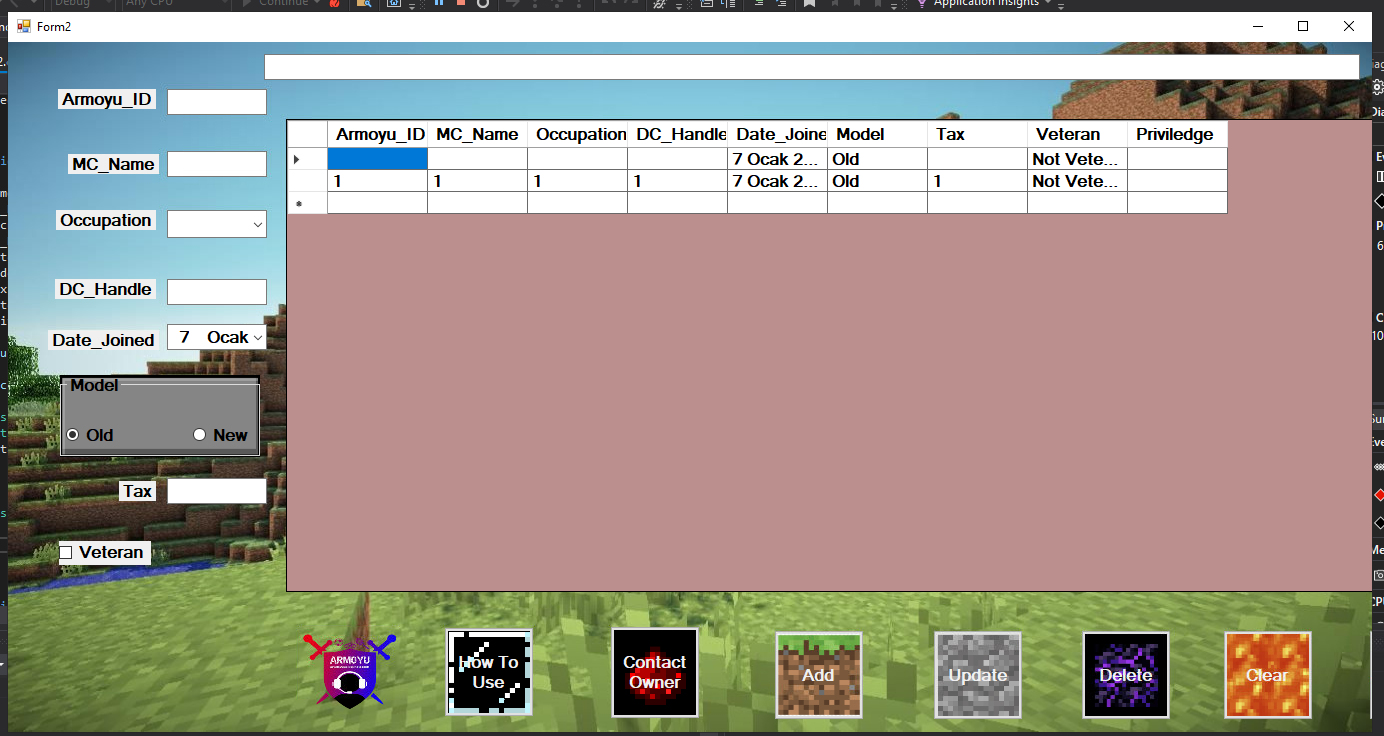Select the Tax cell containing 1
1384x736 pixels.
point(978,181)
